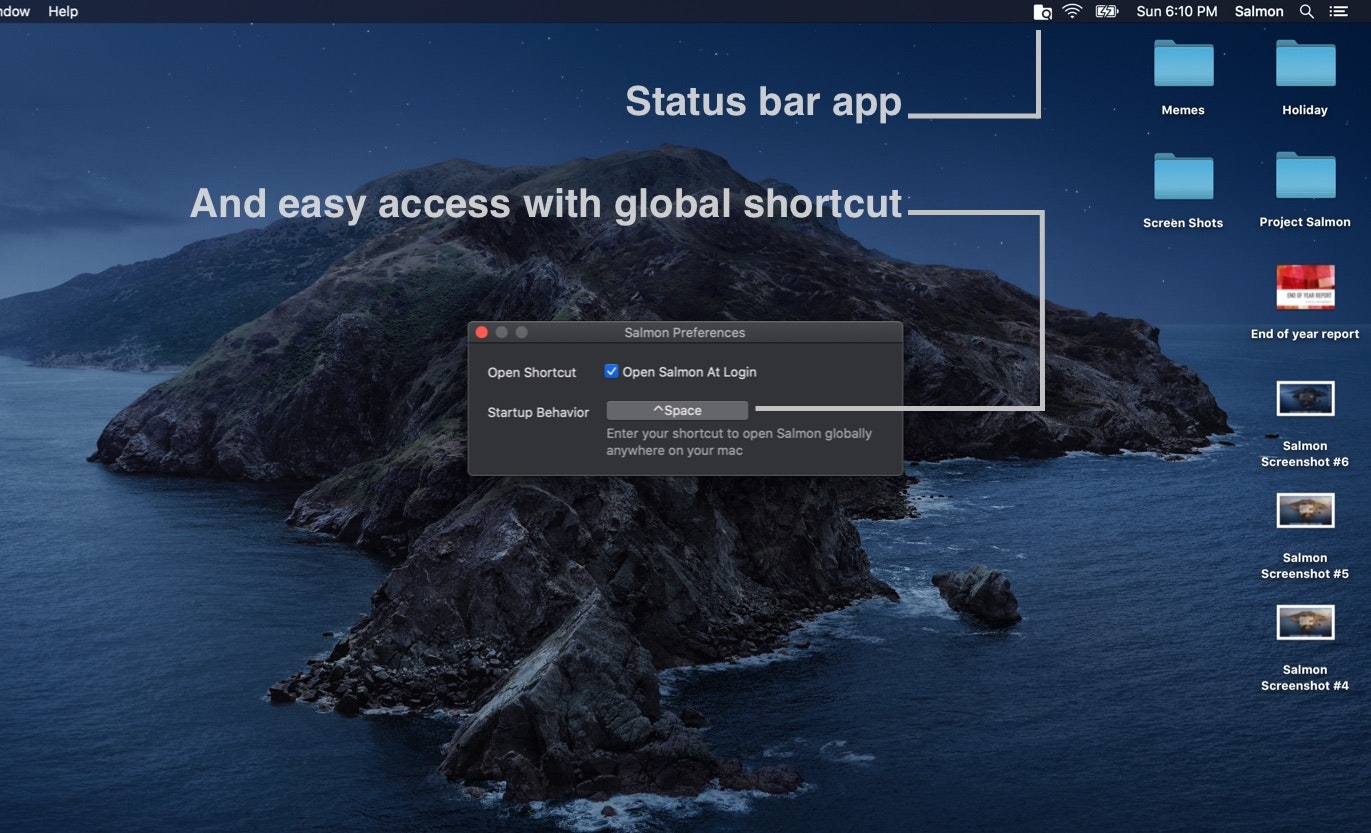Open the Salmon status bar icon
The width and height of the screenshot is (1371, 833).
click(x=1042, y=12)
